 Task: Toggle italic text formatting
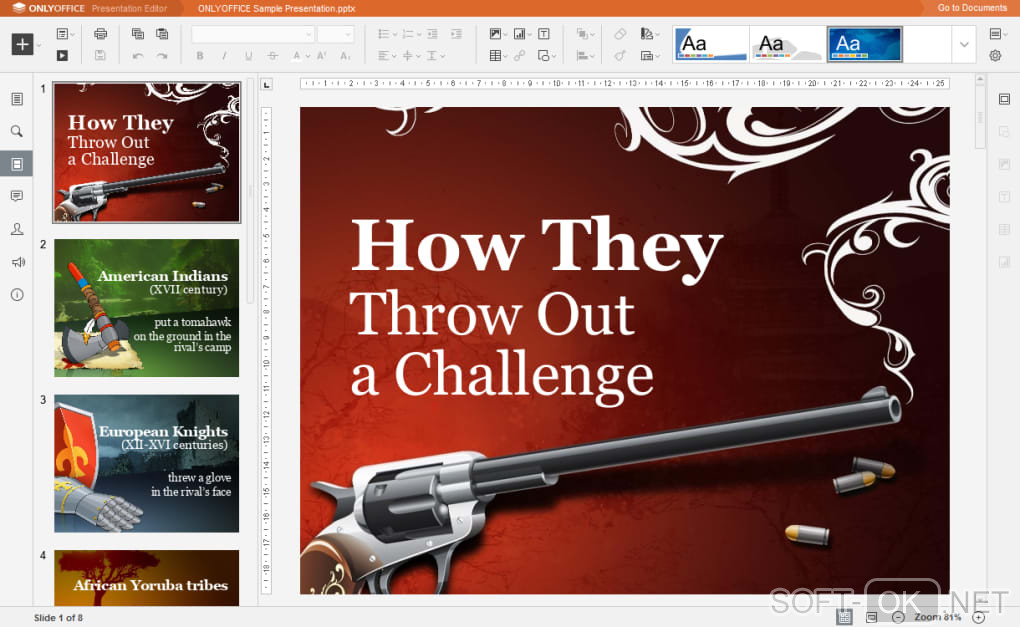tap(224, 56)
